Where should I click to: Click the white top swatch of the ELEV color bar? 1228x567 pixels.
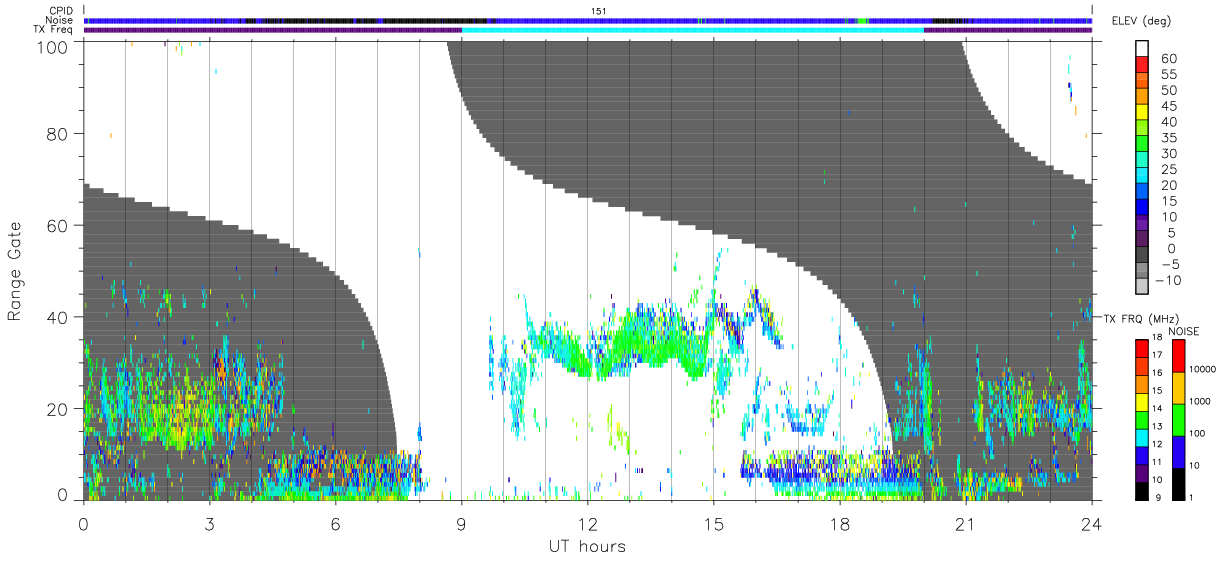tap(1143, 48)
